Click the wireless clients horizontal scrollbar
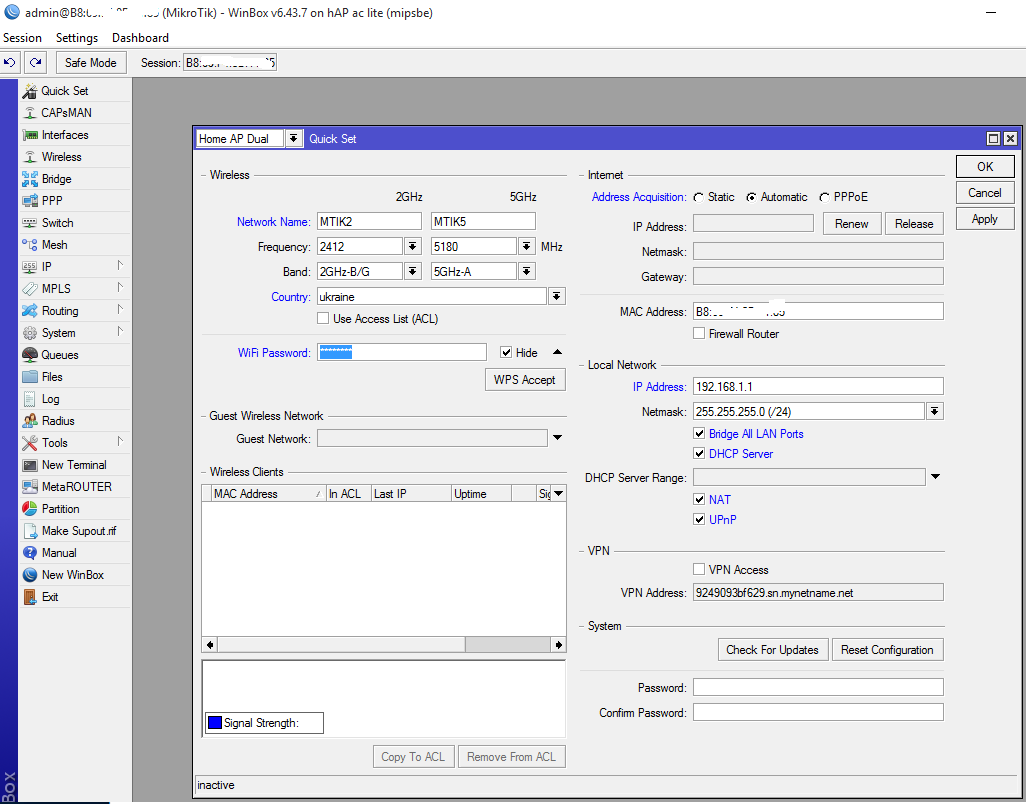The image size is (1026, 804). click(x=384, y=645)
